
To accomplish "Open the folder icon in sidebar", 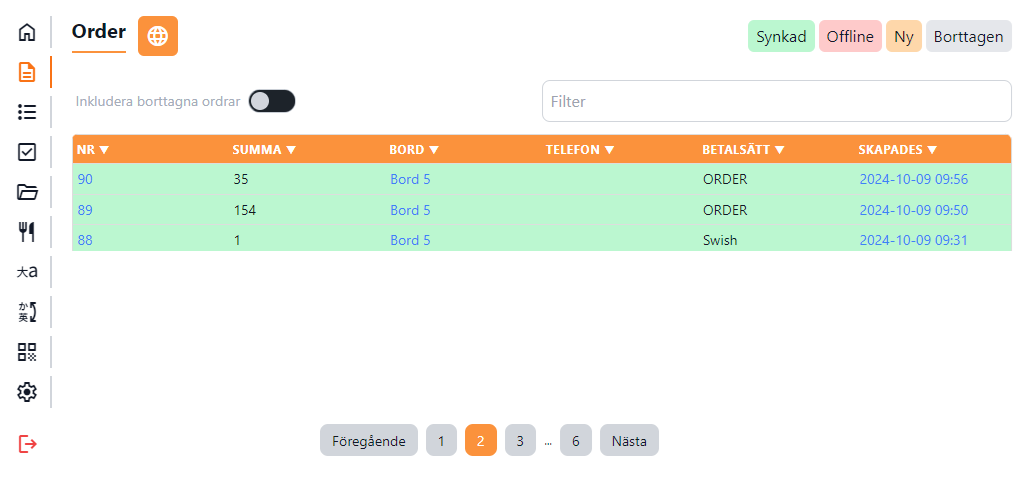I will (x=27, y=192).
